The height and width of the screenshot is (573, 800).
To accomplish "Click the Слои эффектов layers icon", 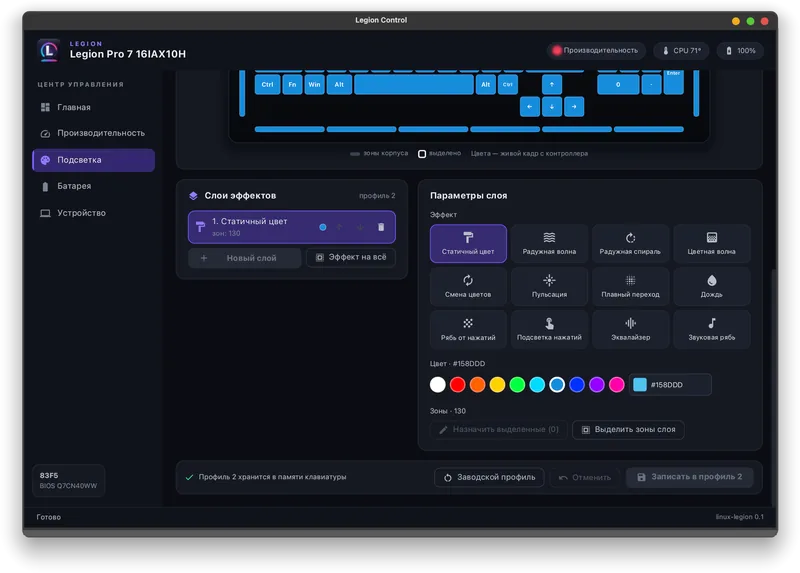I will [193, 195].
